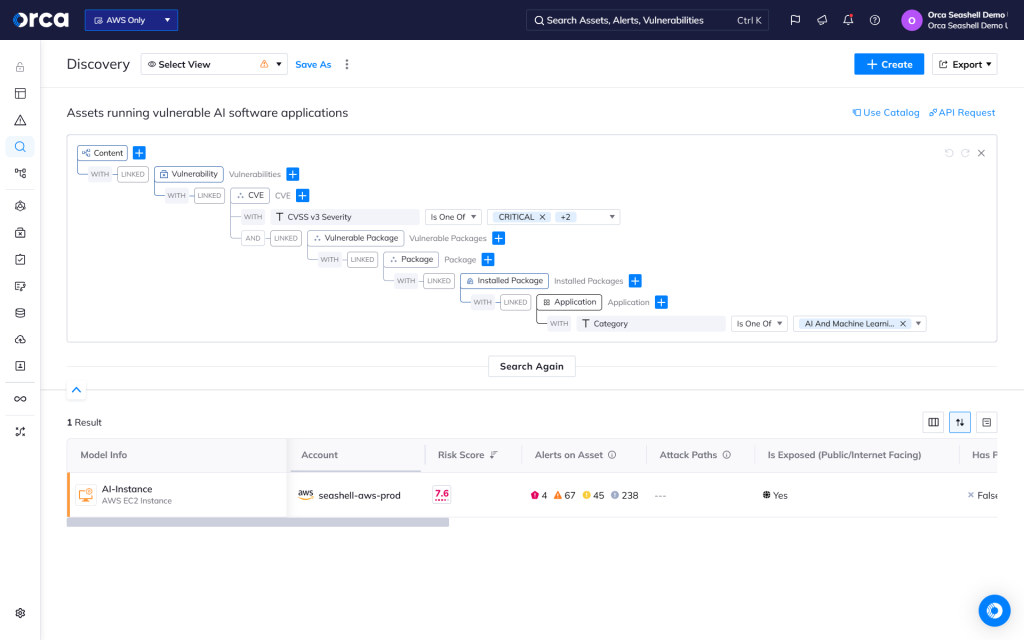This screenshot has width=1024, height=640.
Task: Click Use Catalog link
Action: coord(886,112)
